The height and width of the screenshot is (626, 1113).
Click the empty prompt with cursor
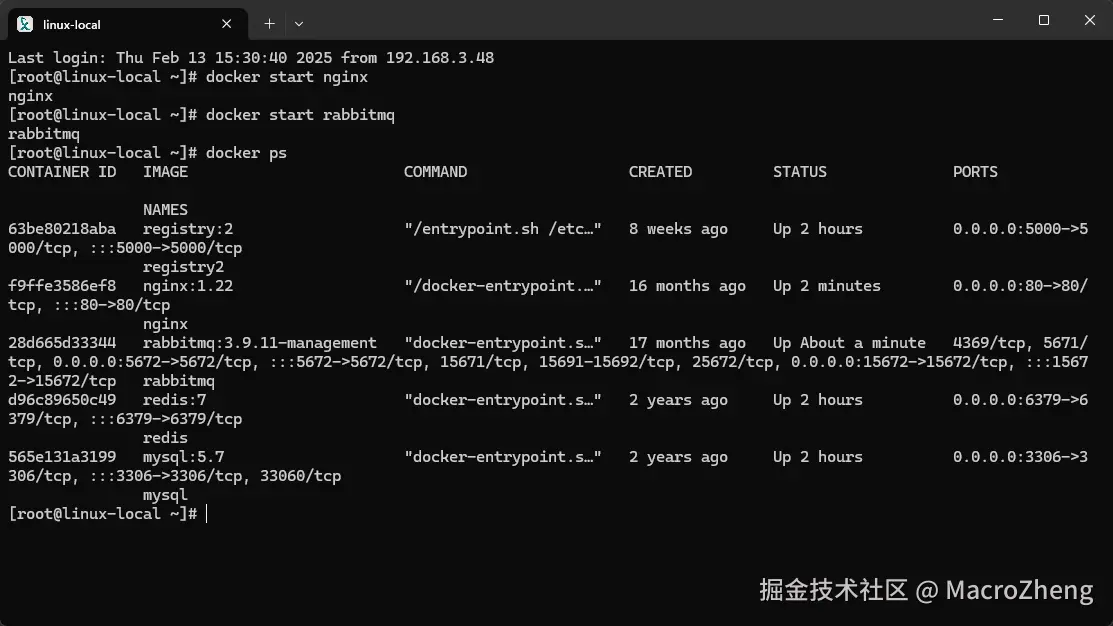[107, 514]
